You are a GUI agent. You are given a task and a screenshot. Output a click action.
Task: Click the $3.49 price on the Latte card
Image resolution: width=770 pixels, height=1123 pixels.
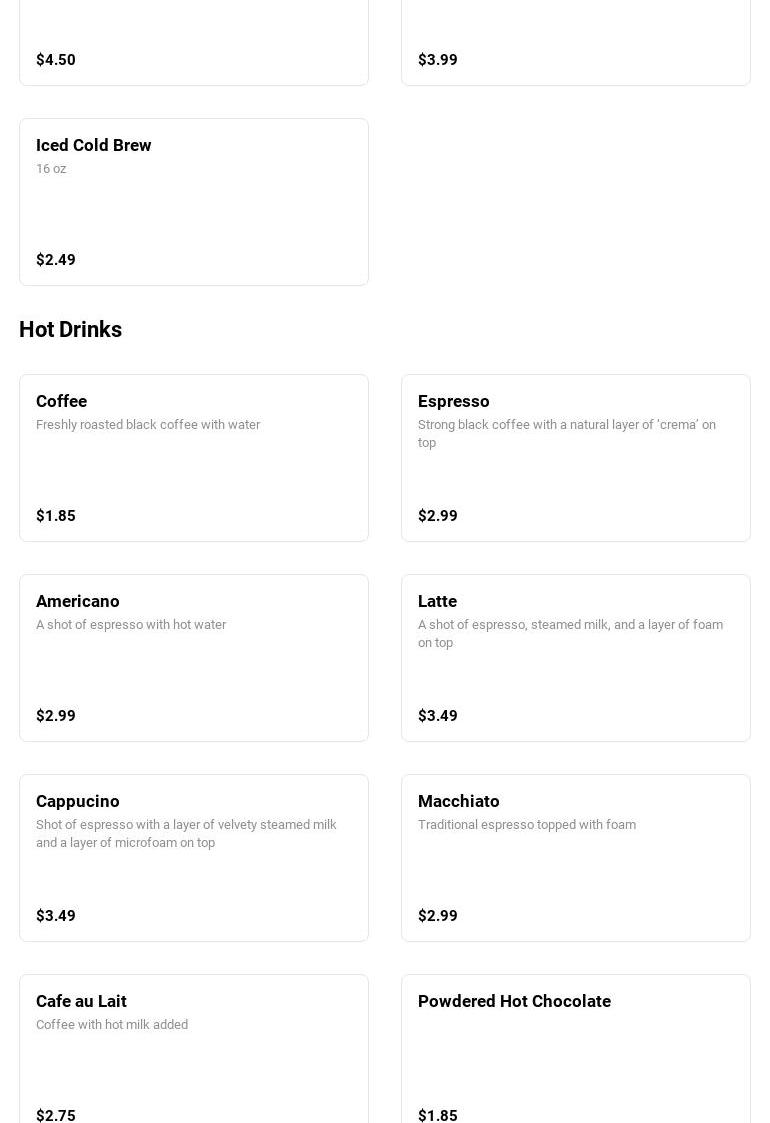438,716
